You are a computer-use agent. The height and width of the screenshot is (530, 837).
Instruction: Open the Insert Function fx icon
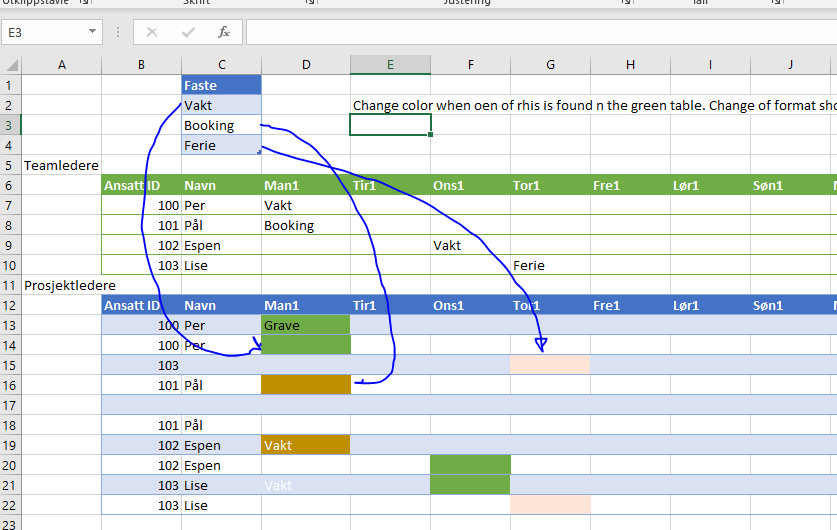point(224,33)
